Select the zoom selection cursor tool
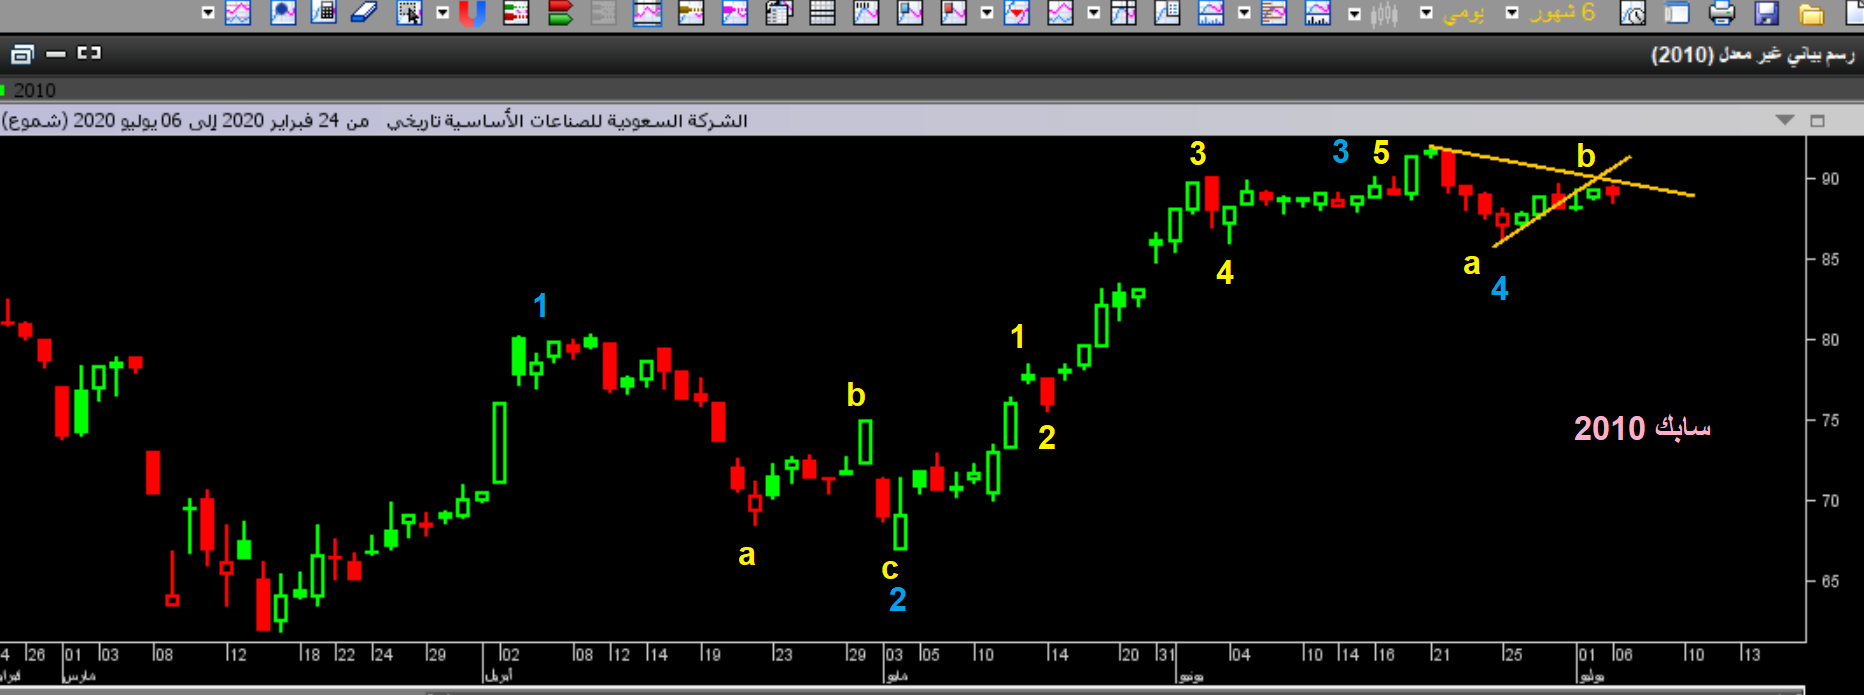Screen dimensions: 1864x695 [x=409, y=13]
